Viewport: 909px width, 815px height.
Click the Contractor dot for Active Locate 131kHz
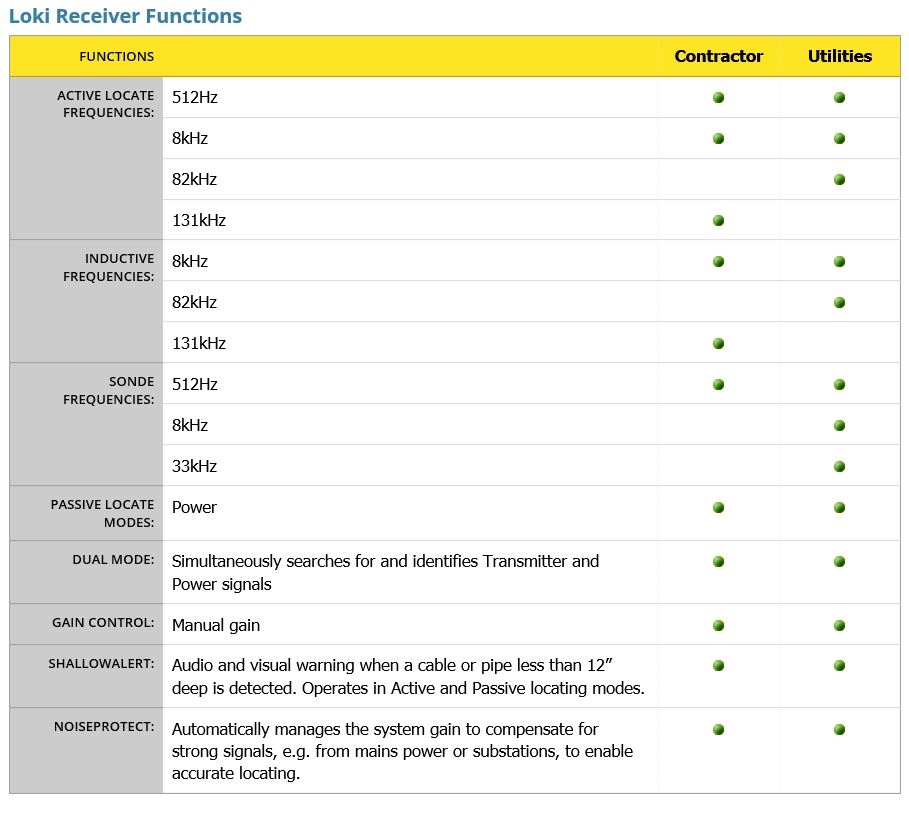(x=718, y=220)
